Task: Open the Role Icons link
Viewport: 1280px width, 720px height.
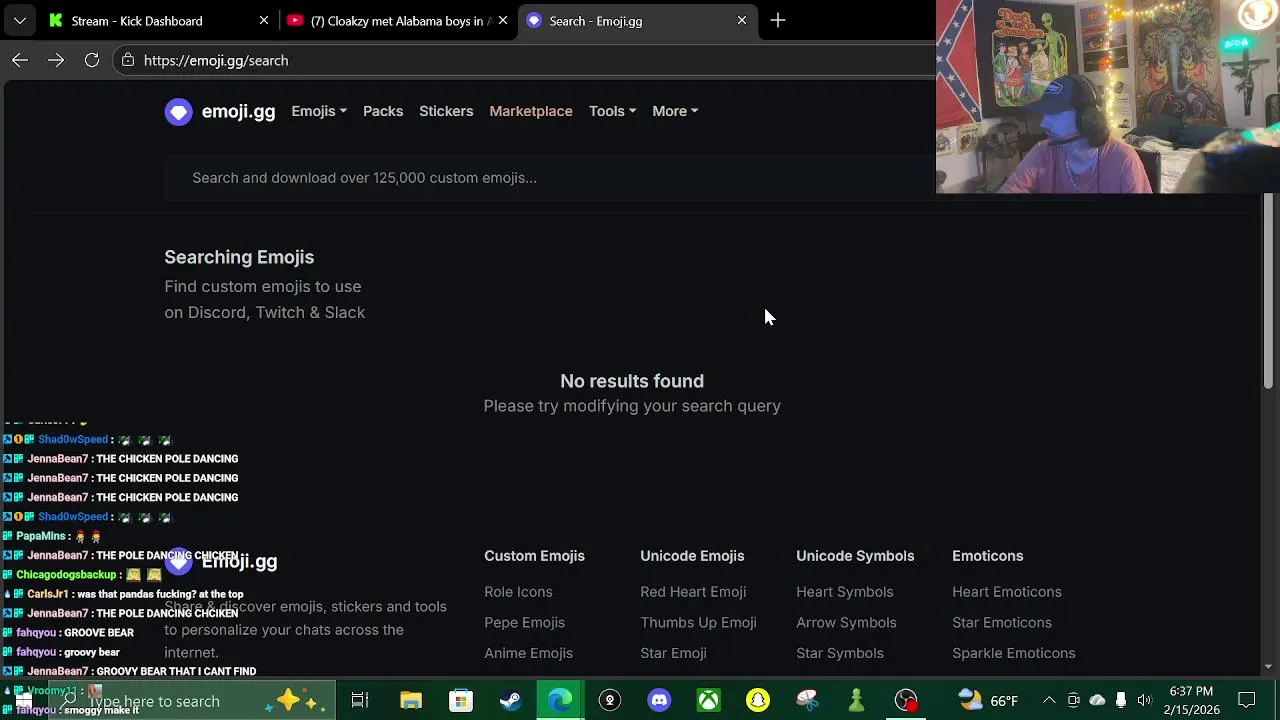Action: click(518, 592)
